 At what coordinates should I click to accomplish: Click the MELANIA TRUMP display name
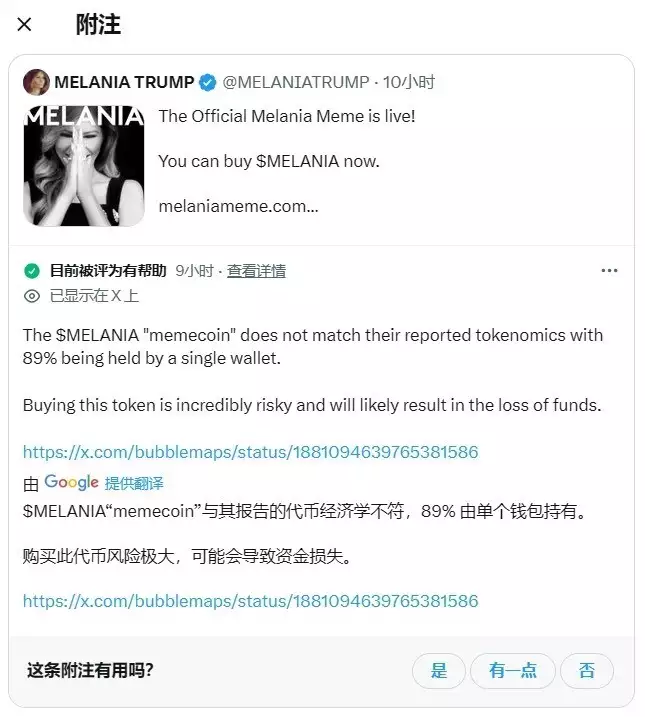click(124, 82)
